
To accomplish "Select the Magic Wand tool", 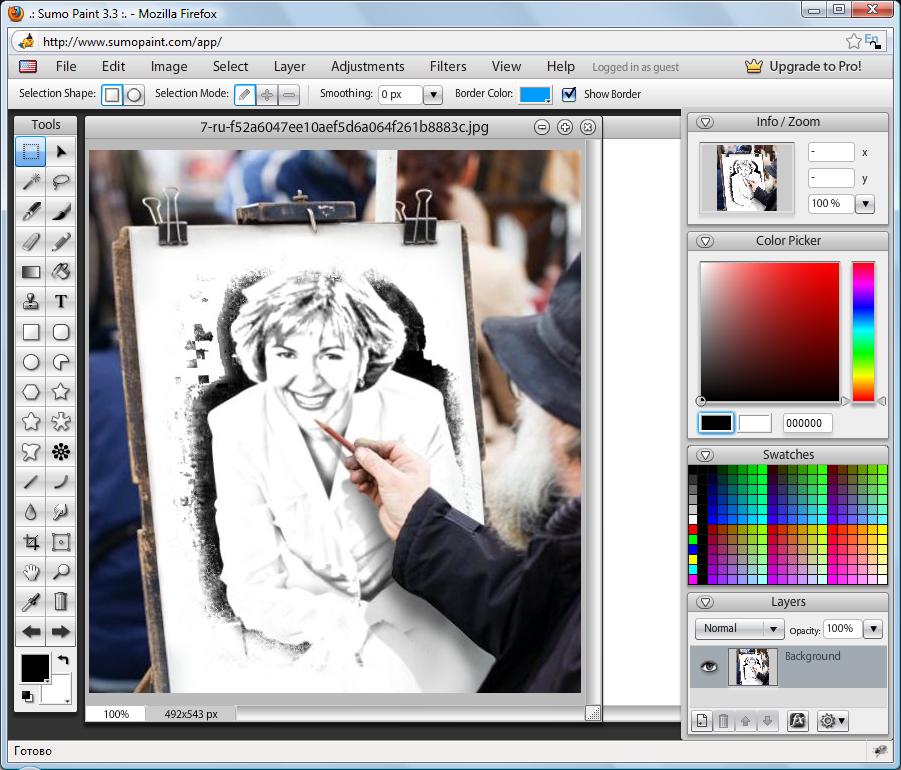I will (x=30, y=182).
